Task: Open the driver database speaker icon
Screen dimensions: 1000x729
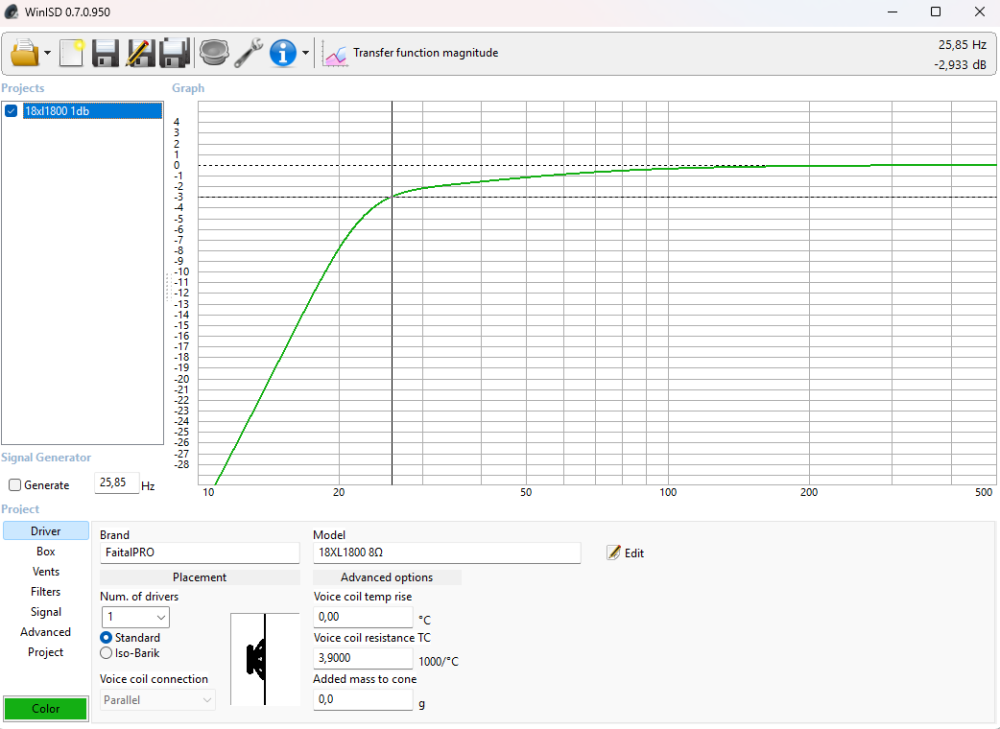Action: (x=213, y=53)
